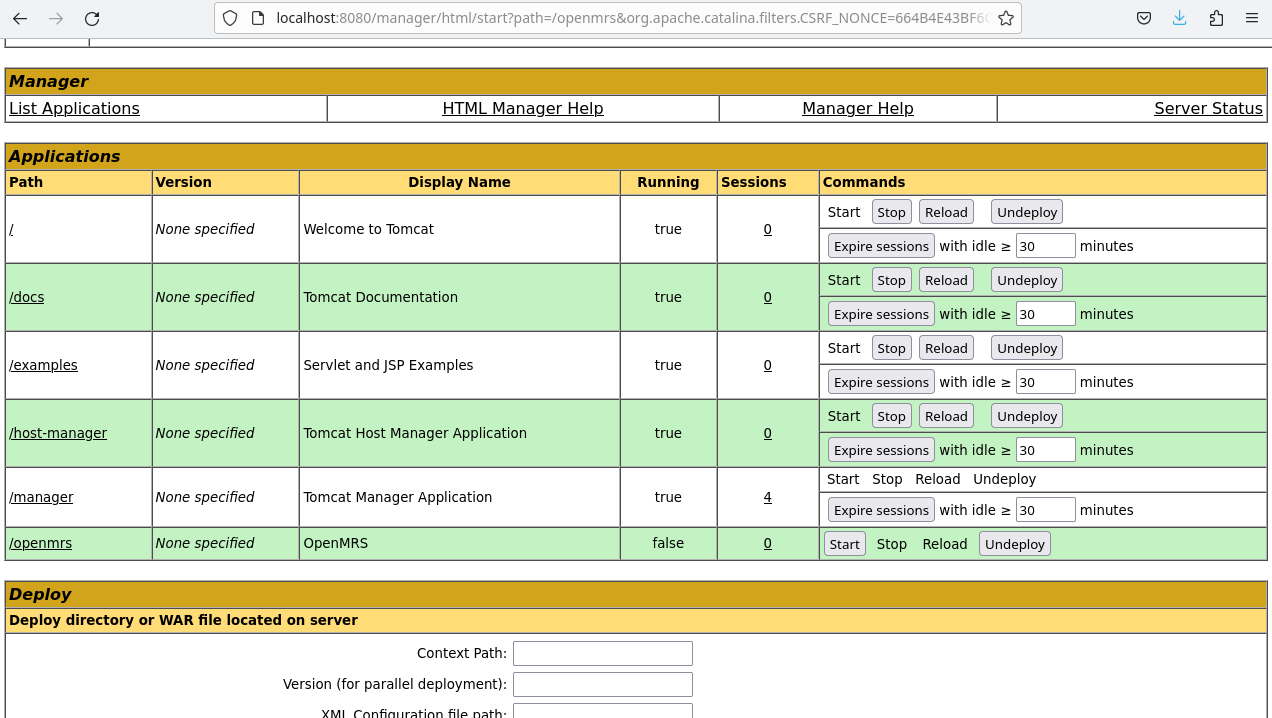Bookmark this page with star icon
Viewport: 1272px width, 718px height.
1006,18
